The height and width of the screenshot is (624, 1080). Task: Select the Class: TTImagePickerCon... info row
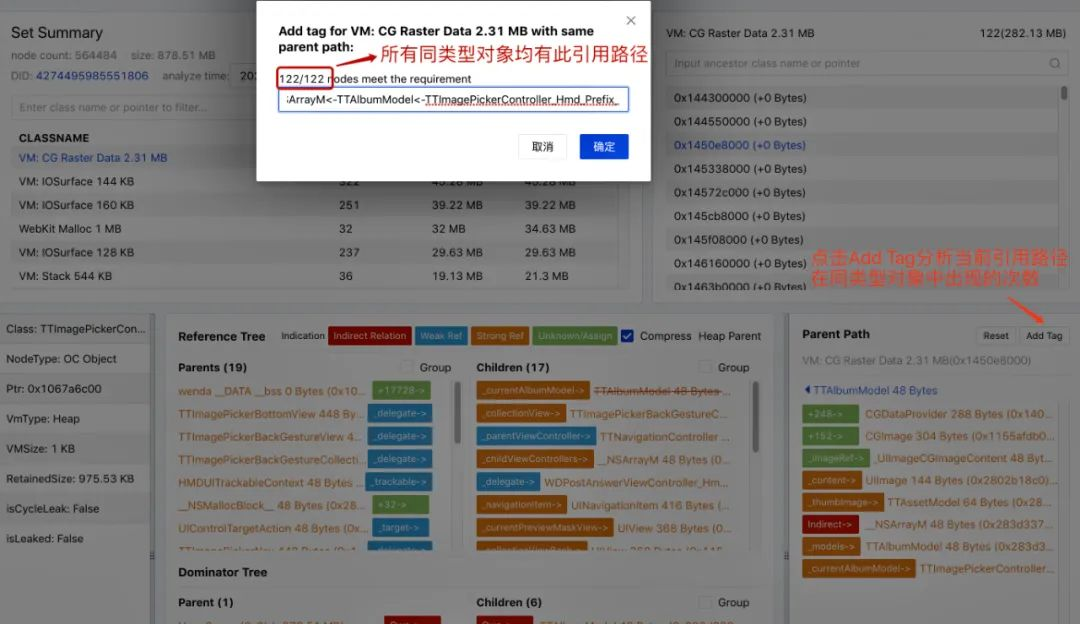[76, 329]
